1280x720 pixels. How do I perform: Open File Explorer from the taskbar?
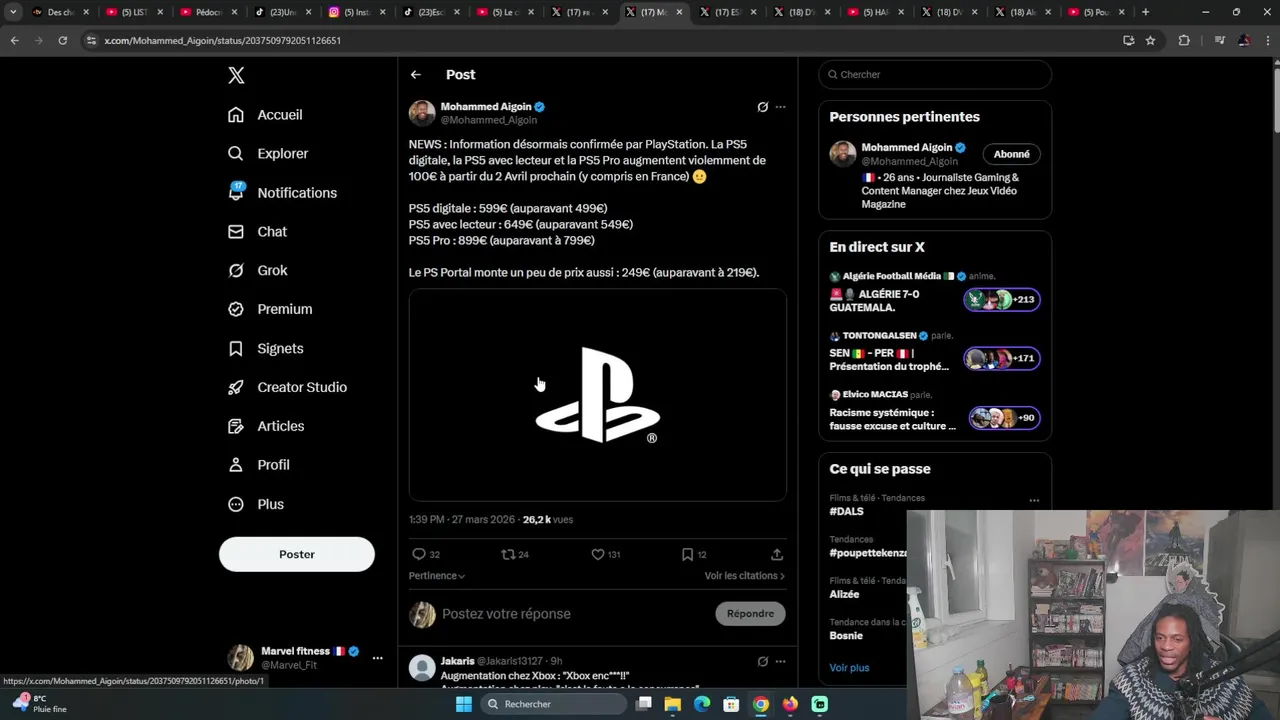click(x=673, y=704)
